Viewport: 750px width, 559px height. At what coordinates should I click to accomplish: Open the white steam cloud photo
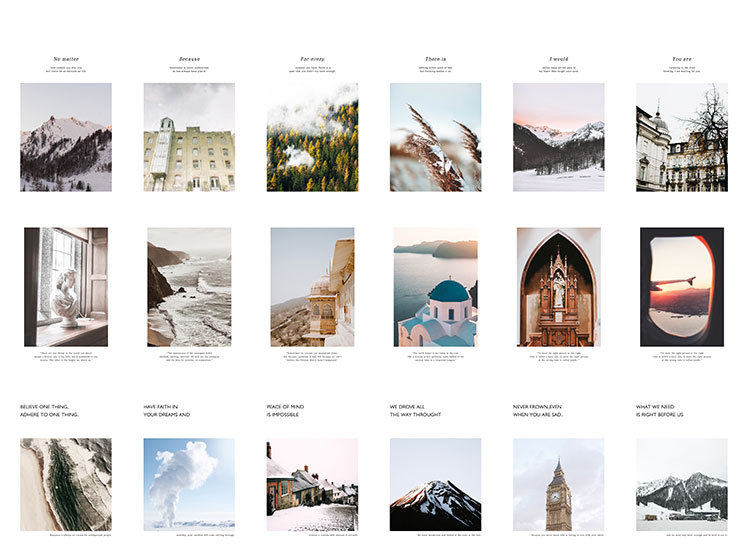(x=189, y=484)
